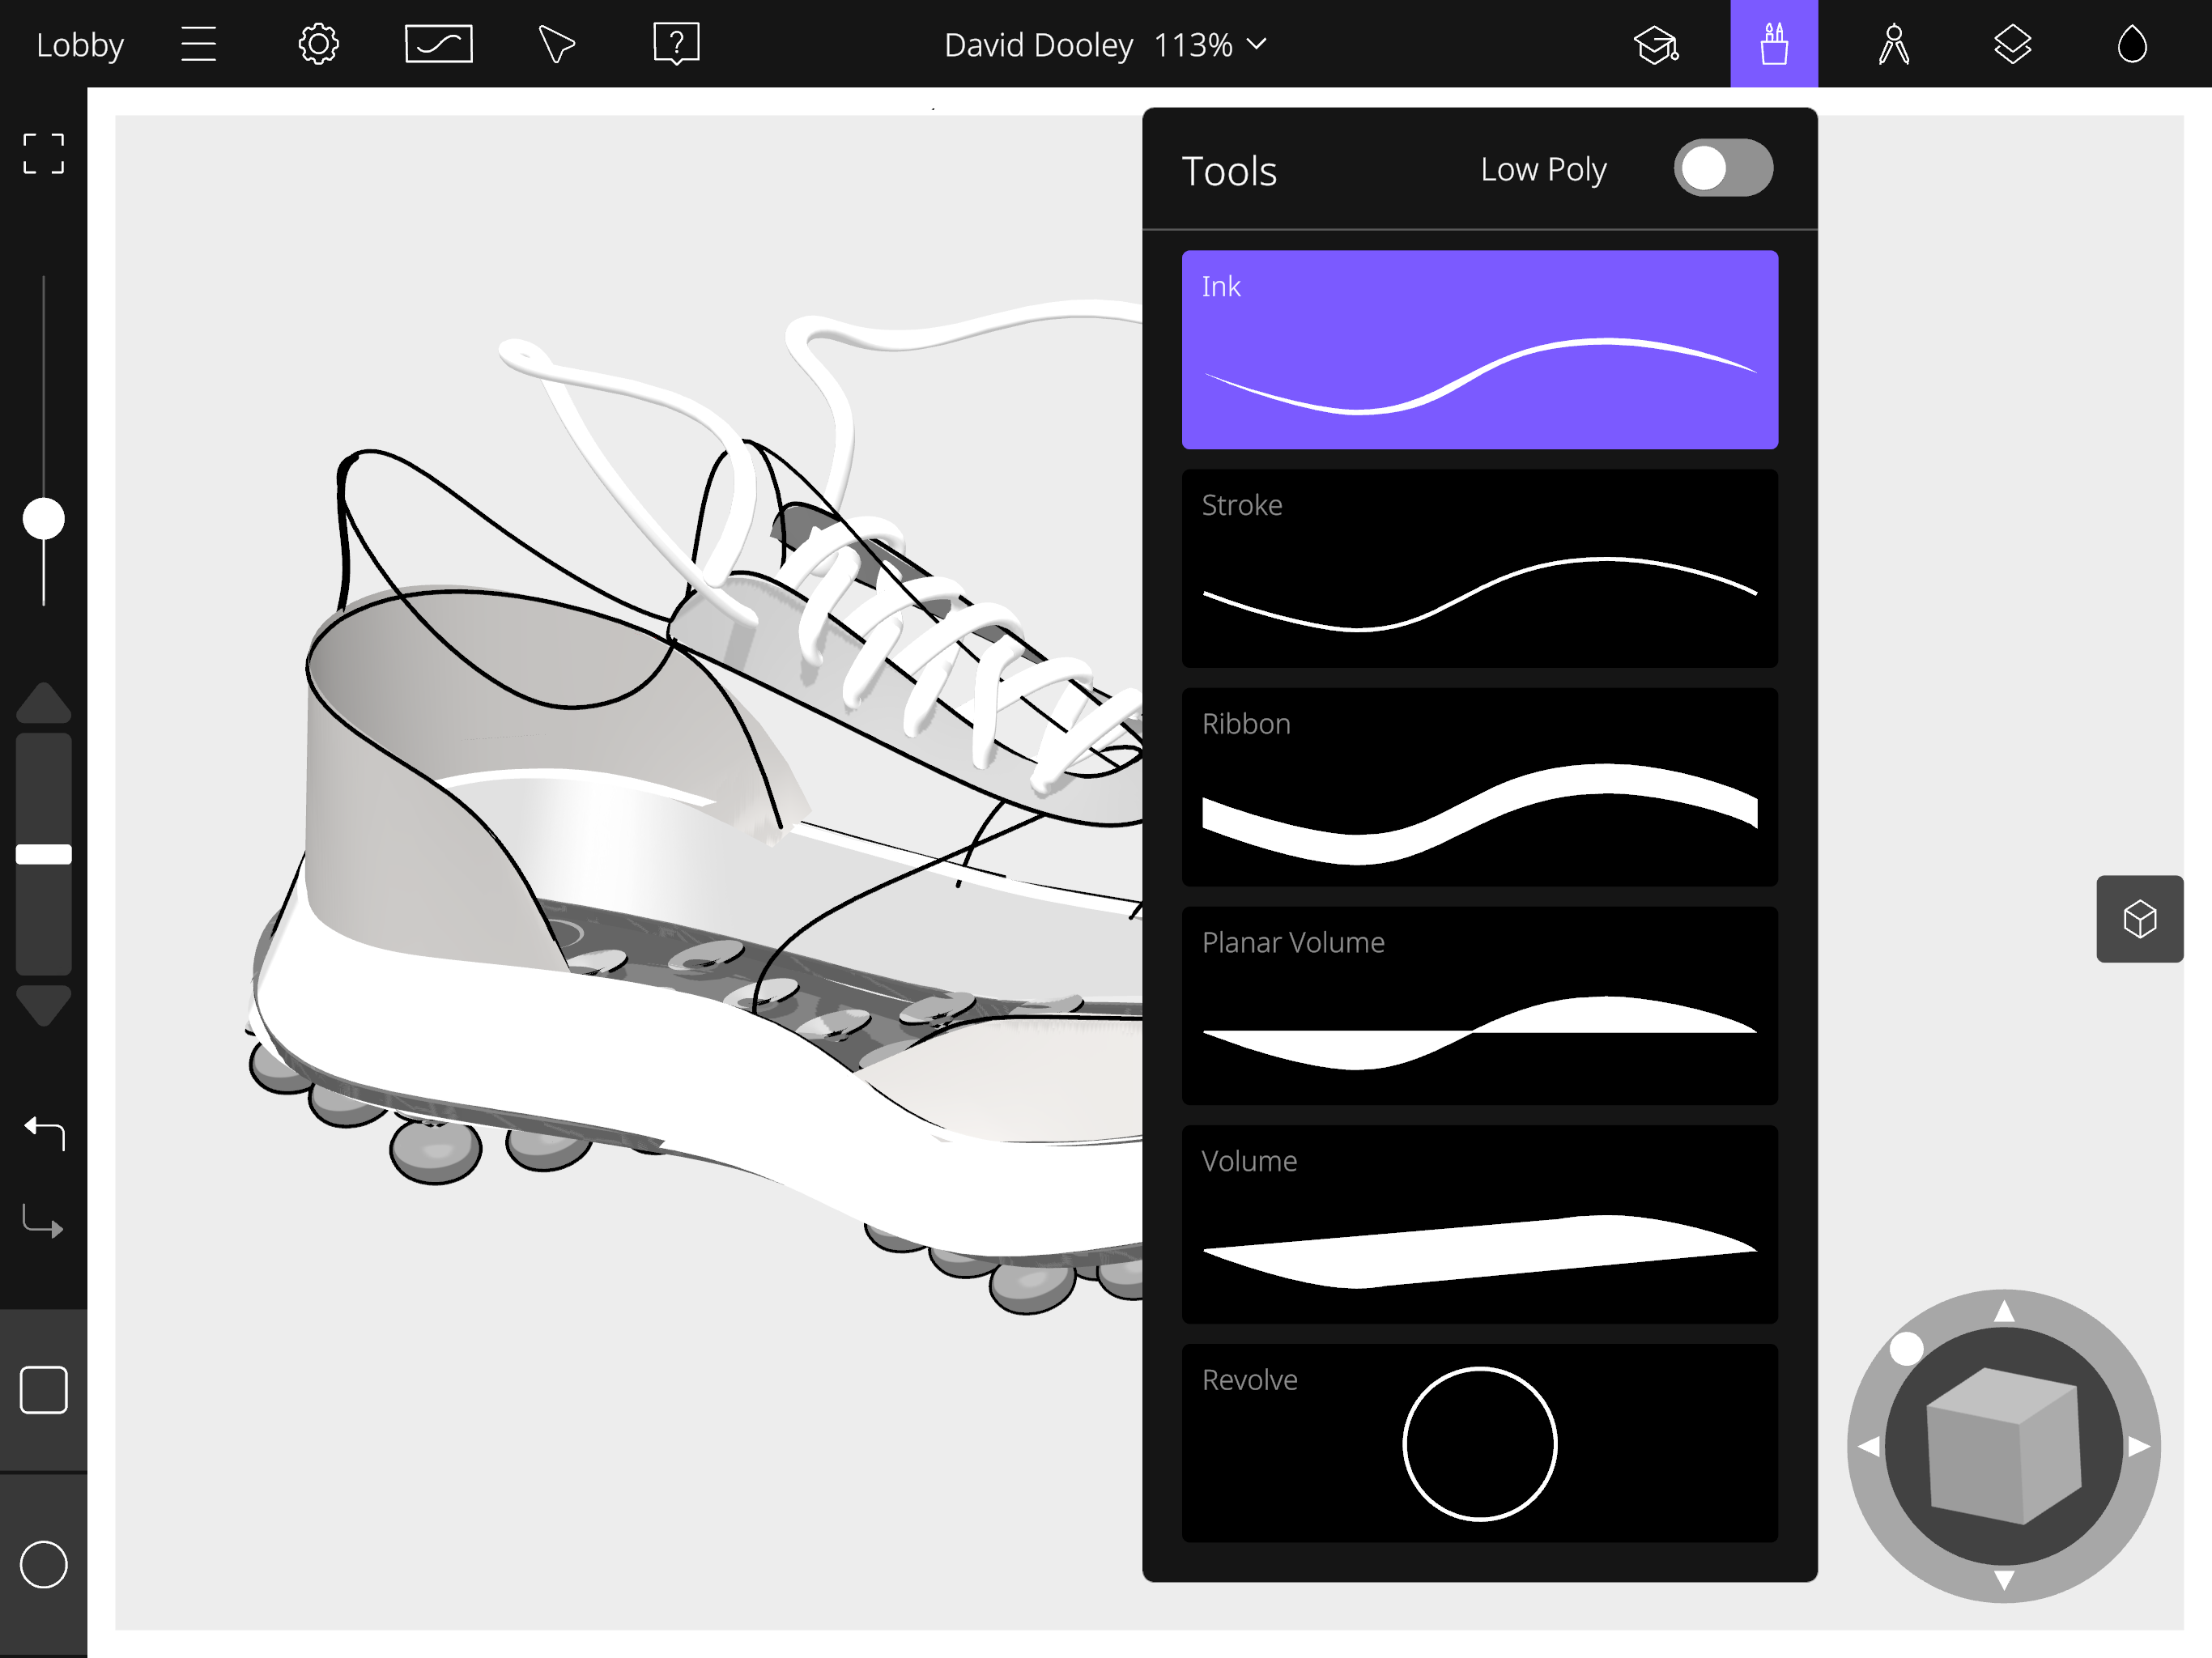The image size is (2212, 1658).
Task: Open the color droplet icon
Action: click(x=2132, y=44)
